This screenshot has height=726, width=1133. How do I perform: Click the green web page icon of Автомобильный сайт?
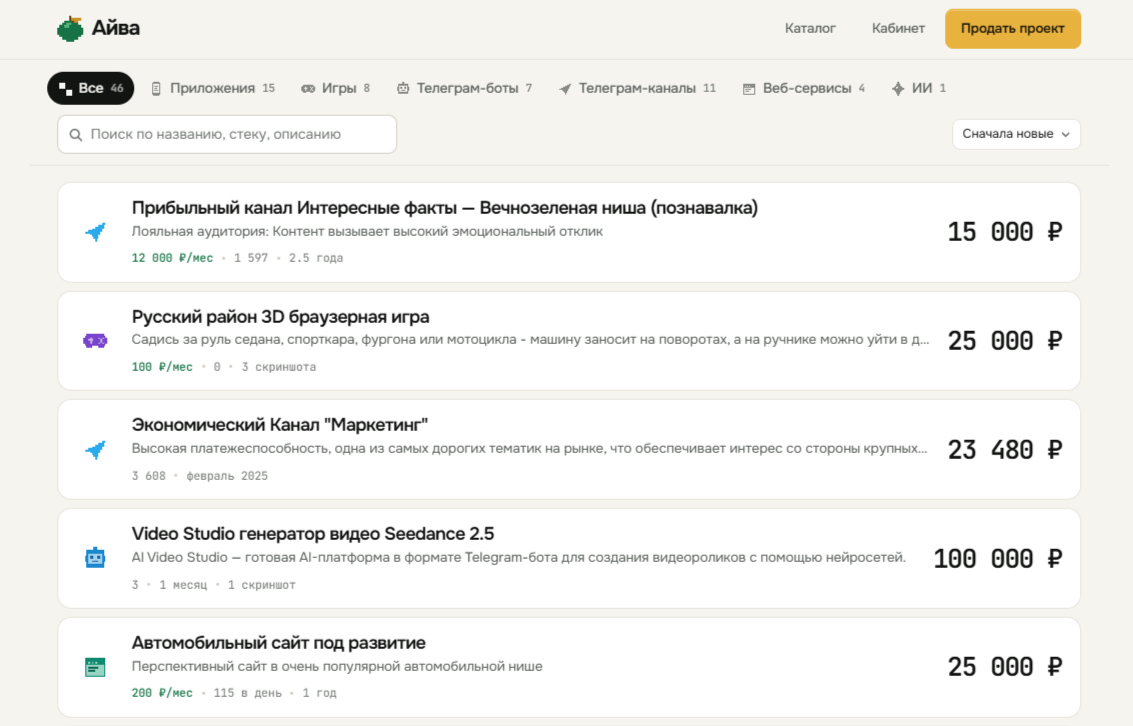(x=95, y=667)
